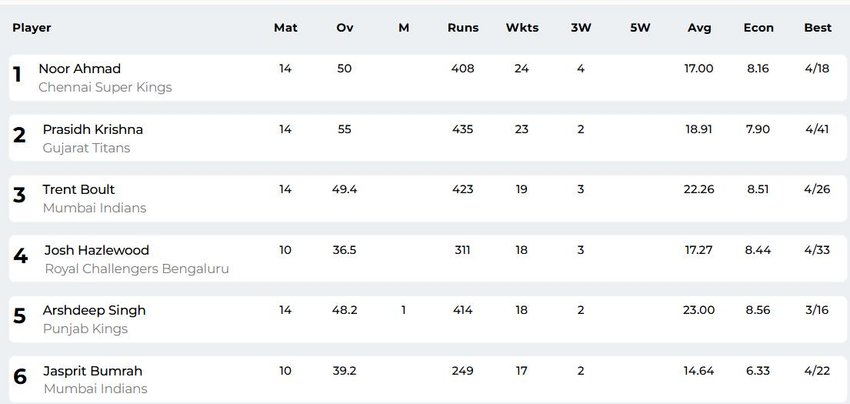Sort by Avg column header
850x404 pixels.
tap(699, 28)
